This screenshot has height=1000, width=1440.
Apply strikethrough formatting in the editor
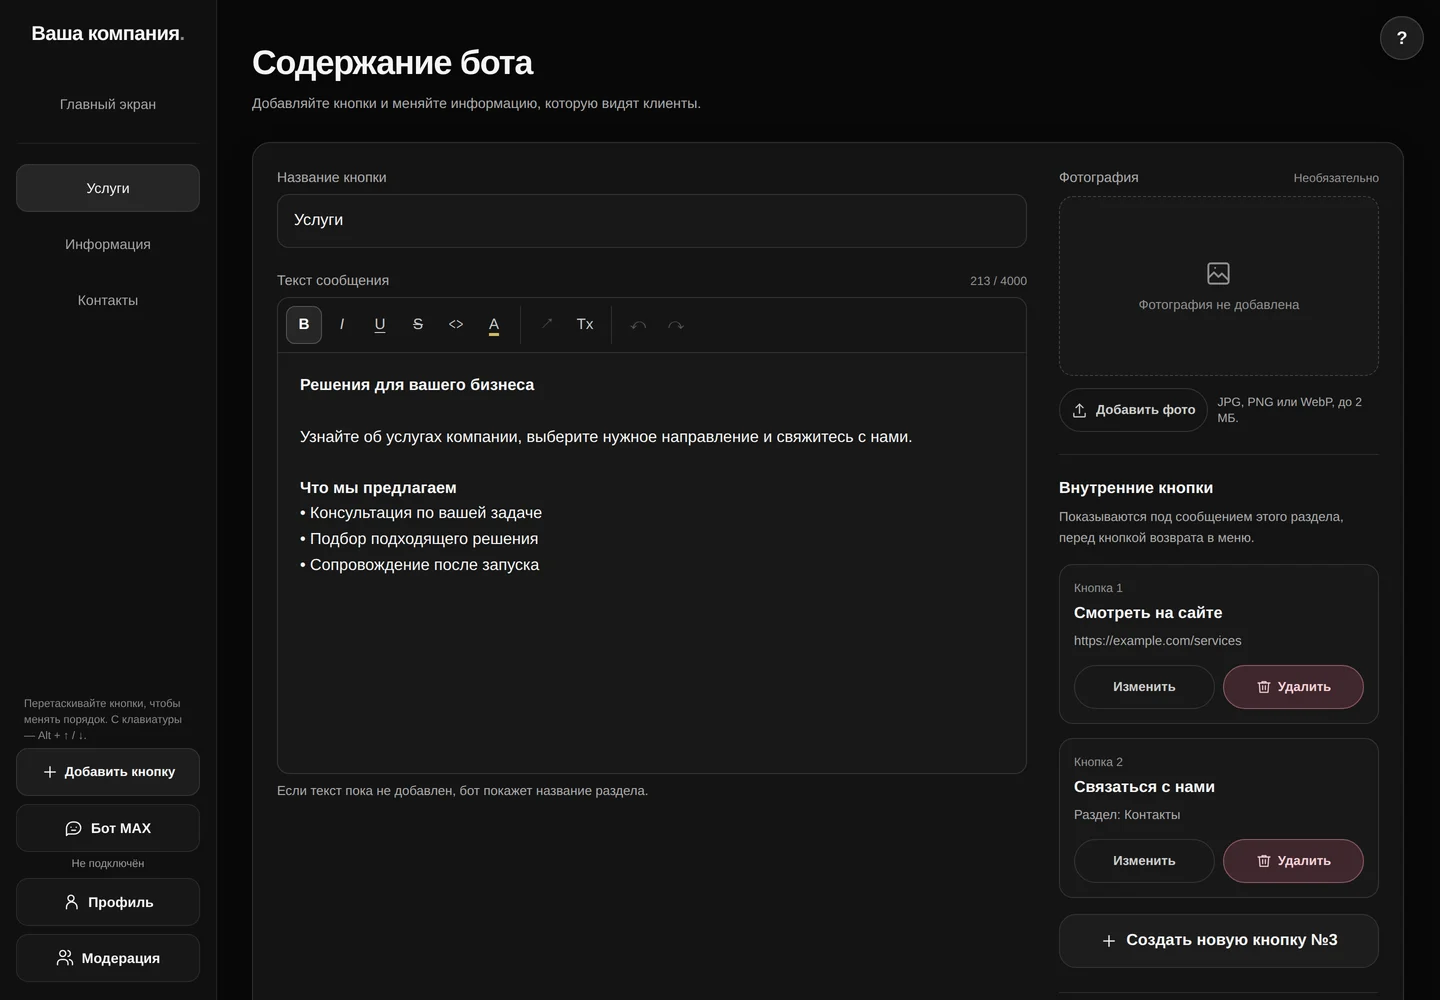[418, 325]
